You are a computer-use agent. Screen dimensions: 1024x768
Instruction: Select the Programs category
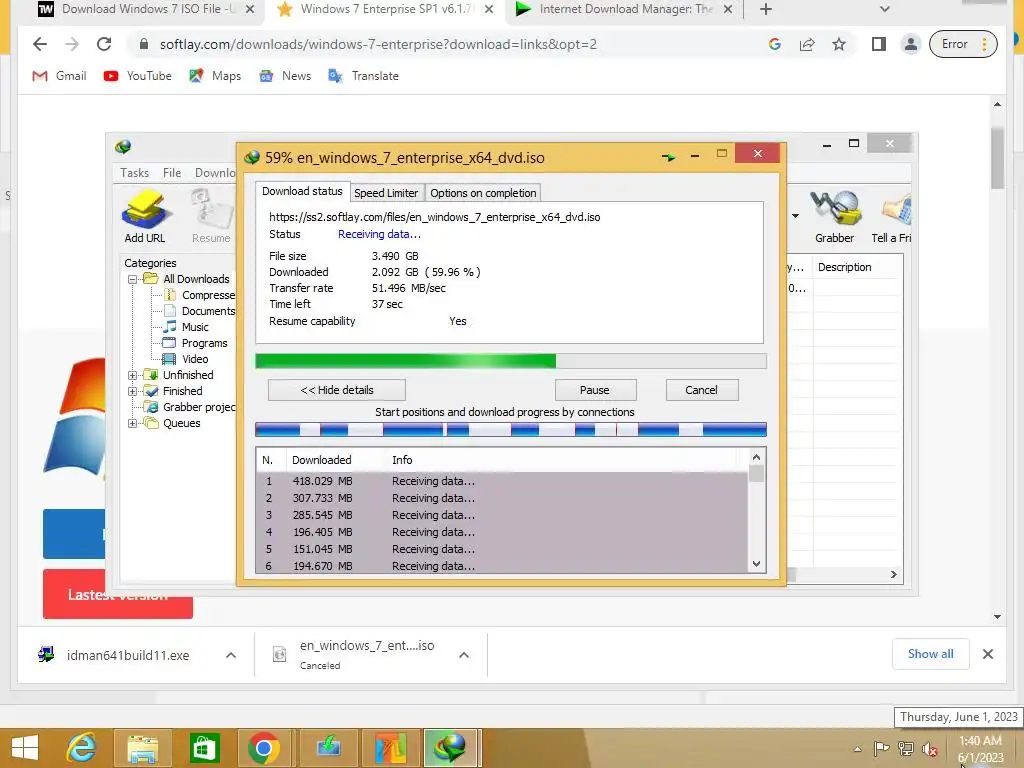tap(195, 344)
